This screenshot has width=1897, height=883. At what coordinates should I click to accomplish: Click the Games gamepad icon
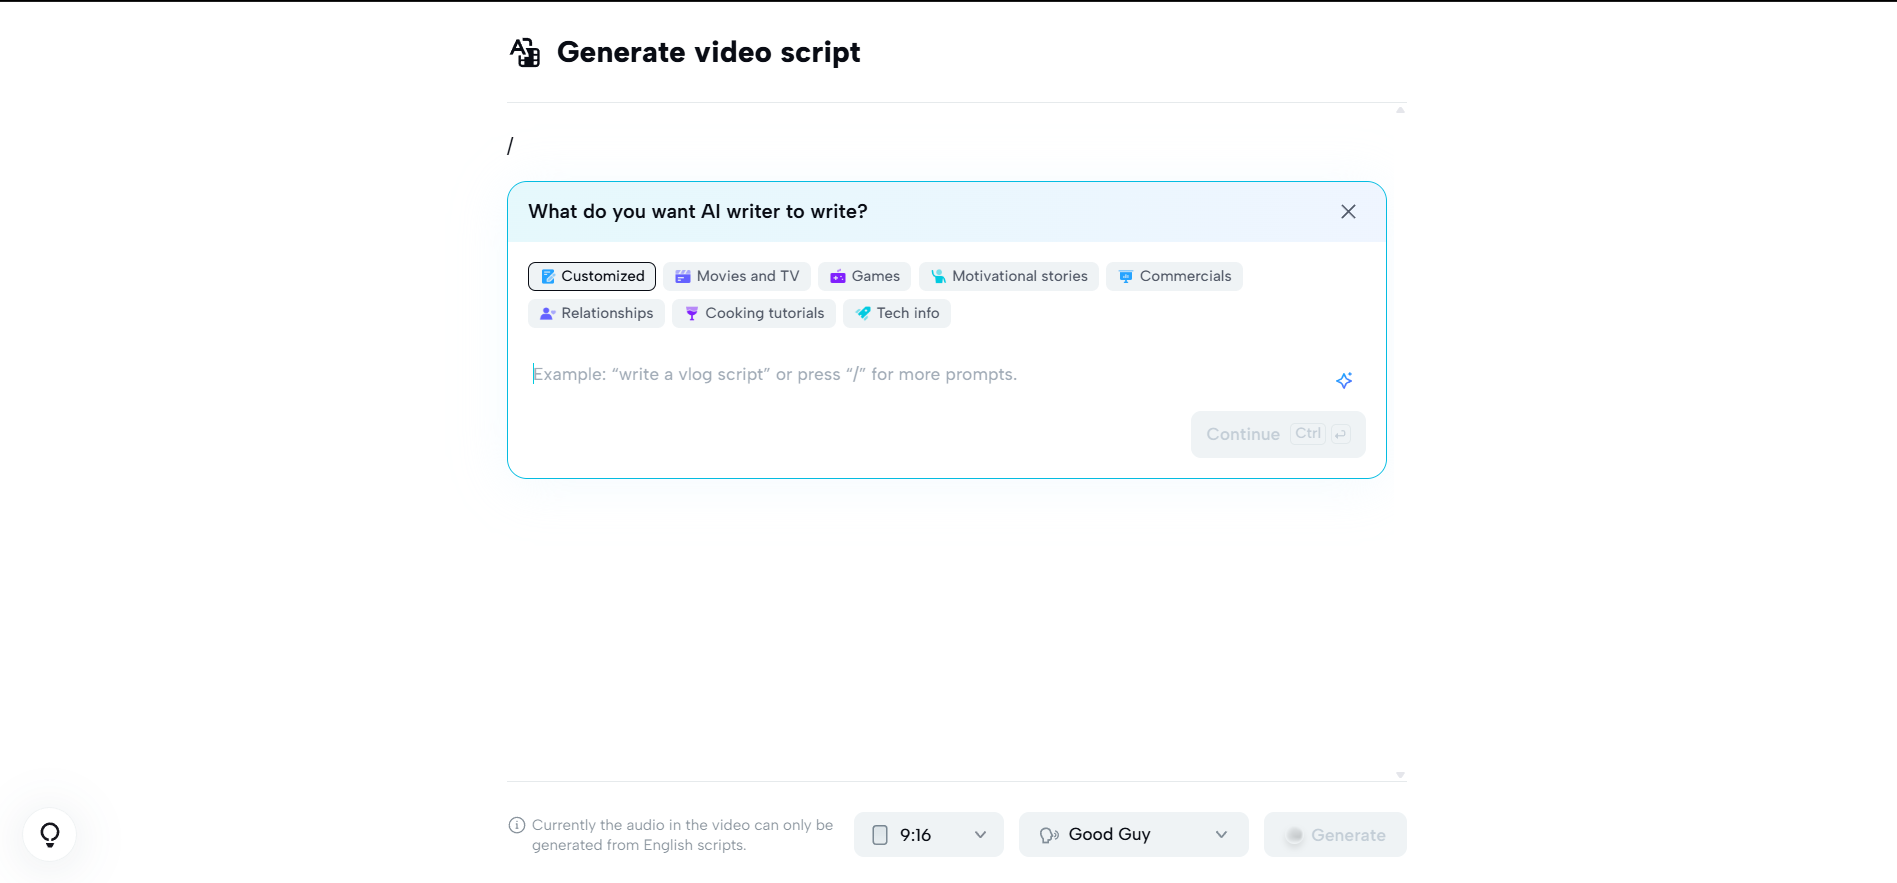(x=838, y=276)
